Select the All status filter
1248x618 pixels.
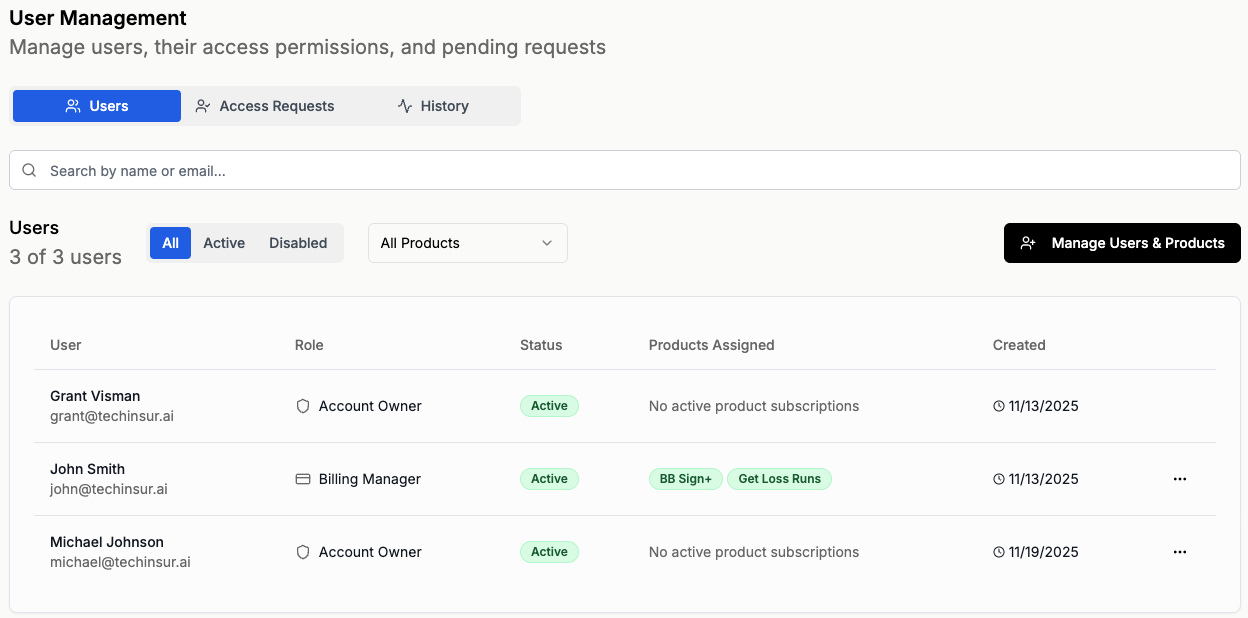pyautogui.click(x=170, y=243)
